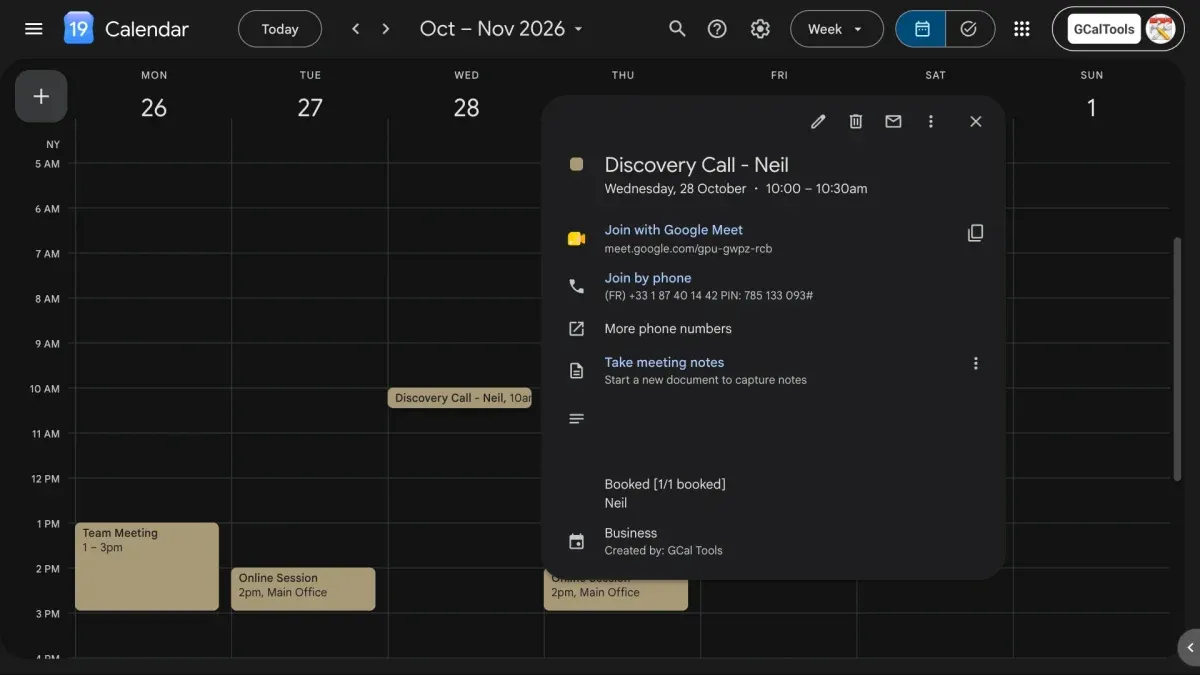Switch to the Tasks view toggle

tap(969, 29)
